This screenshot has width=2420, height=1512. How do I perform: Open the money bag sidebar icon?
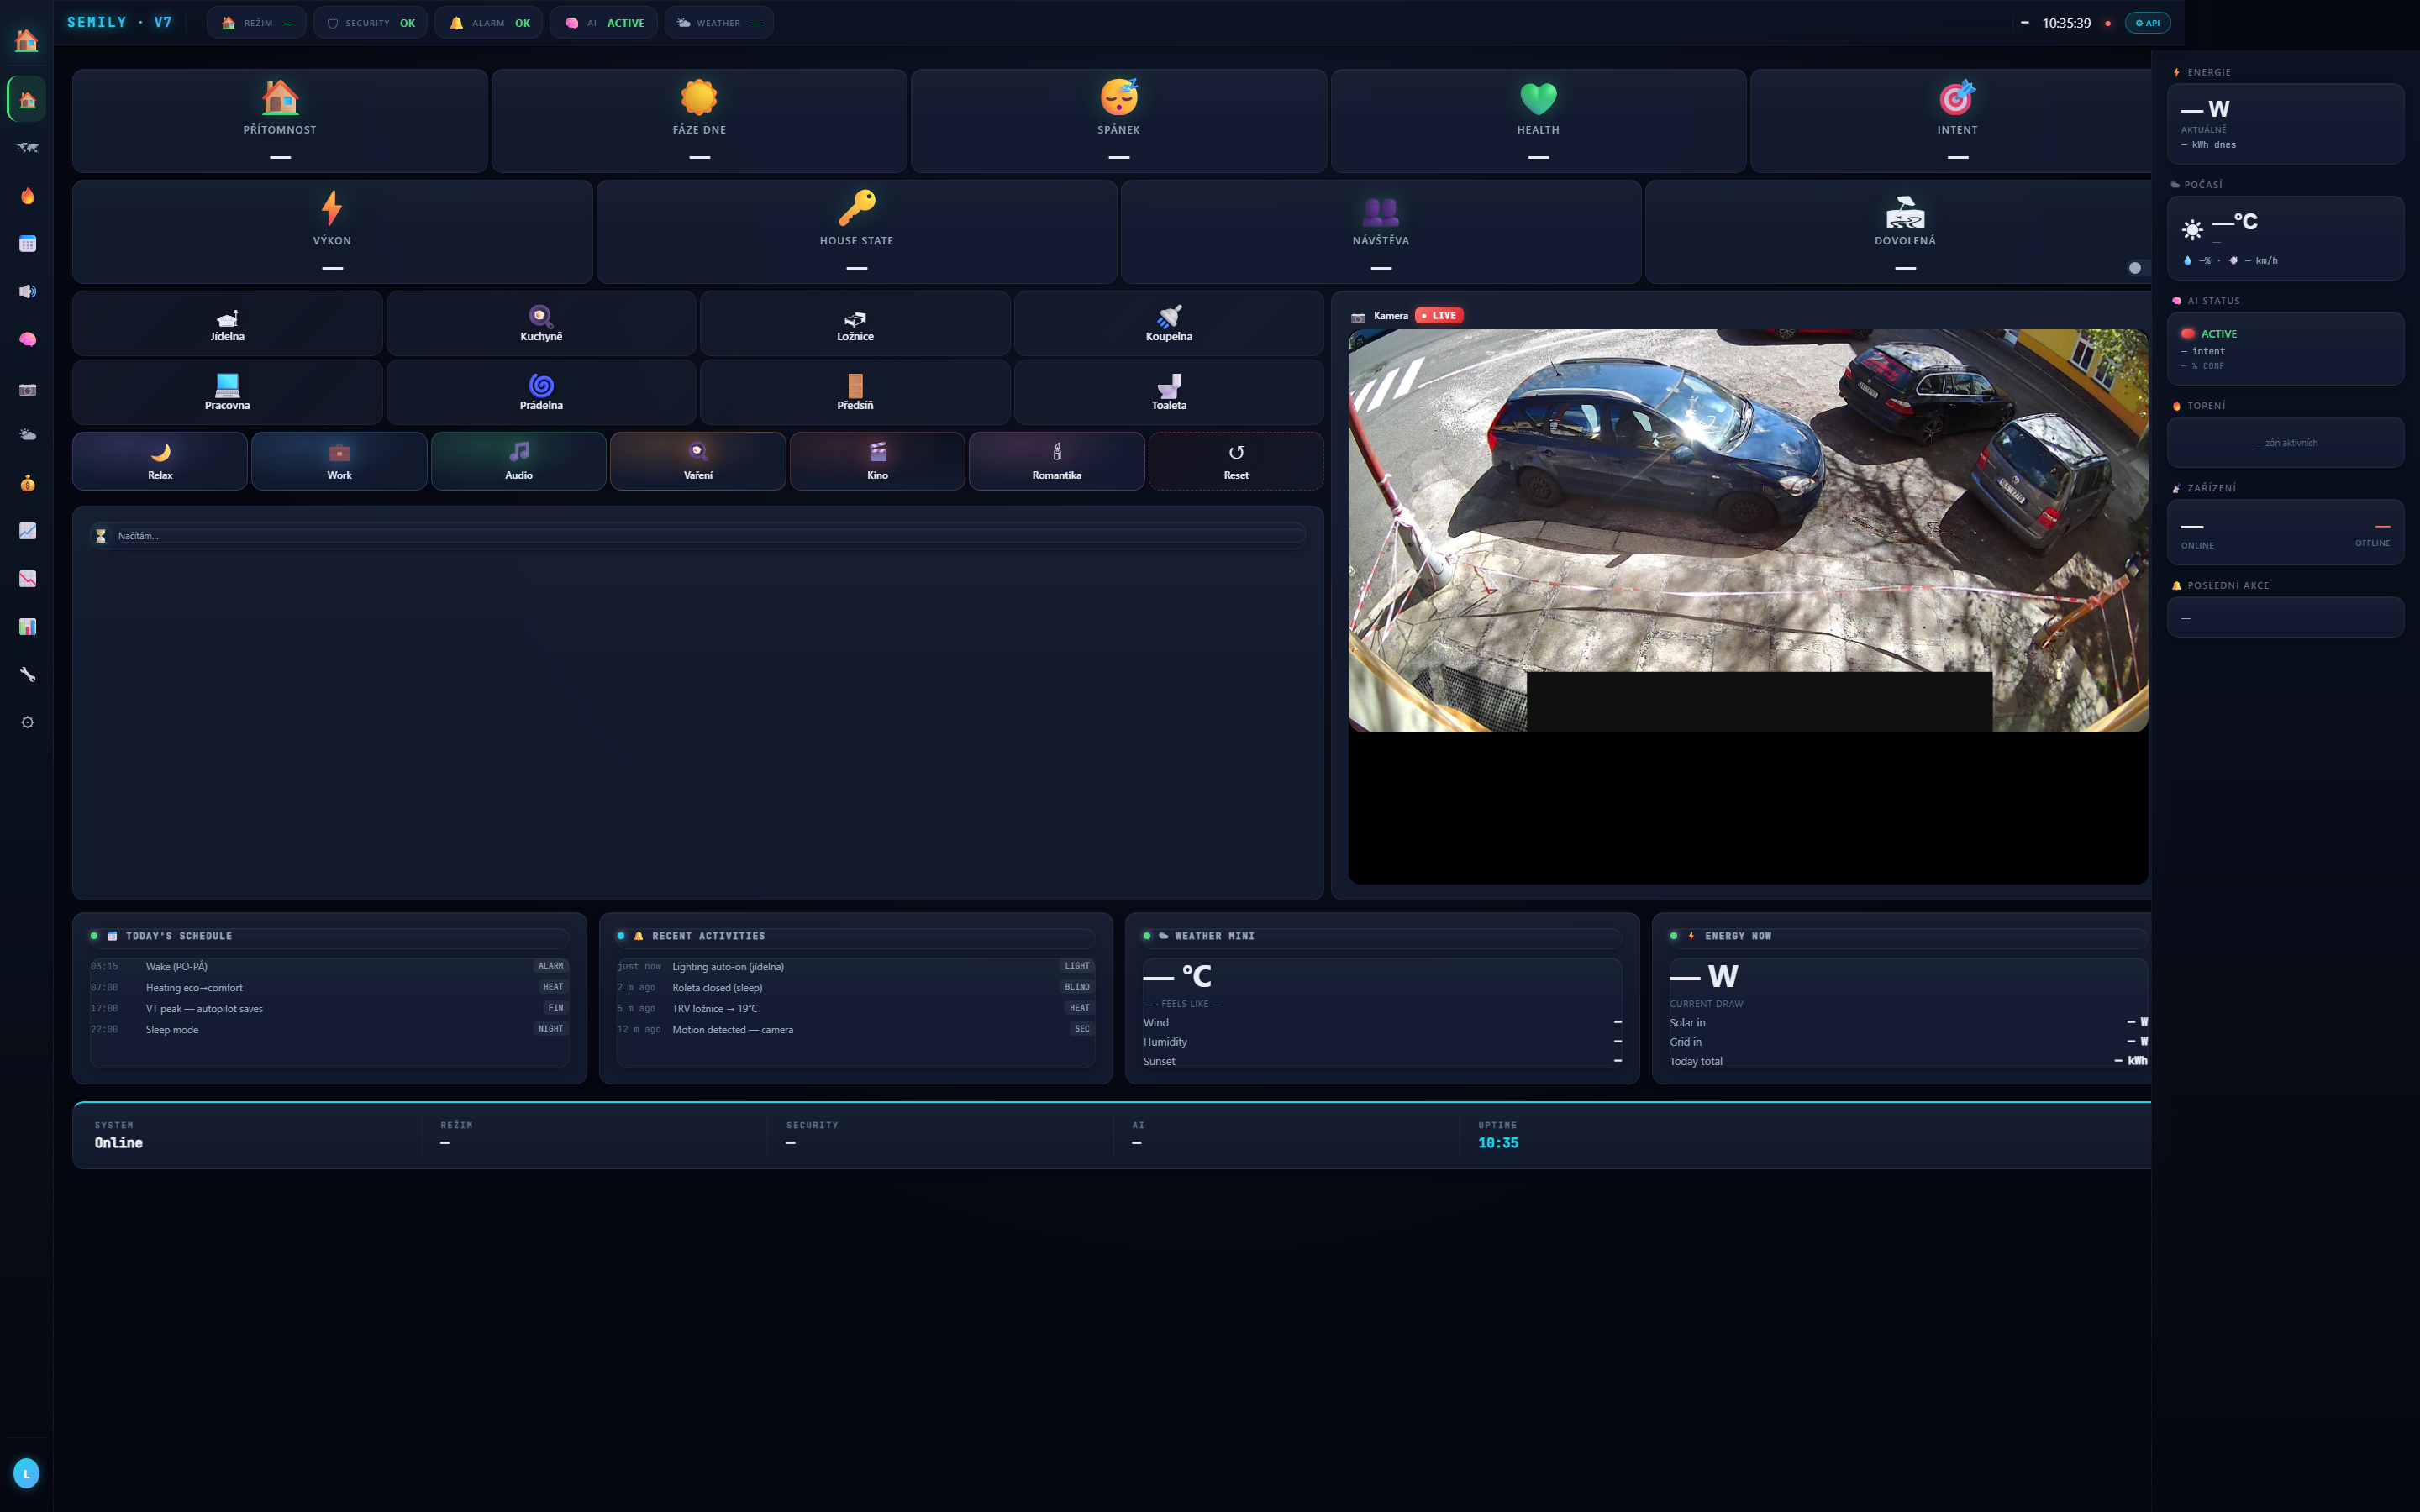point(27,483)
